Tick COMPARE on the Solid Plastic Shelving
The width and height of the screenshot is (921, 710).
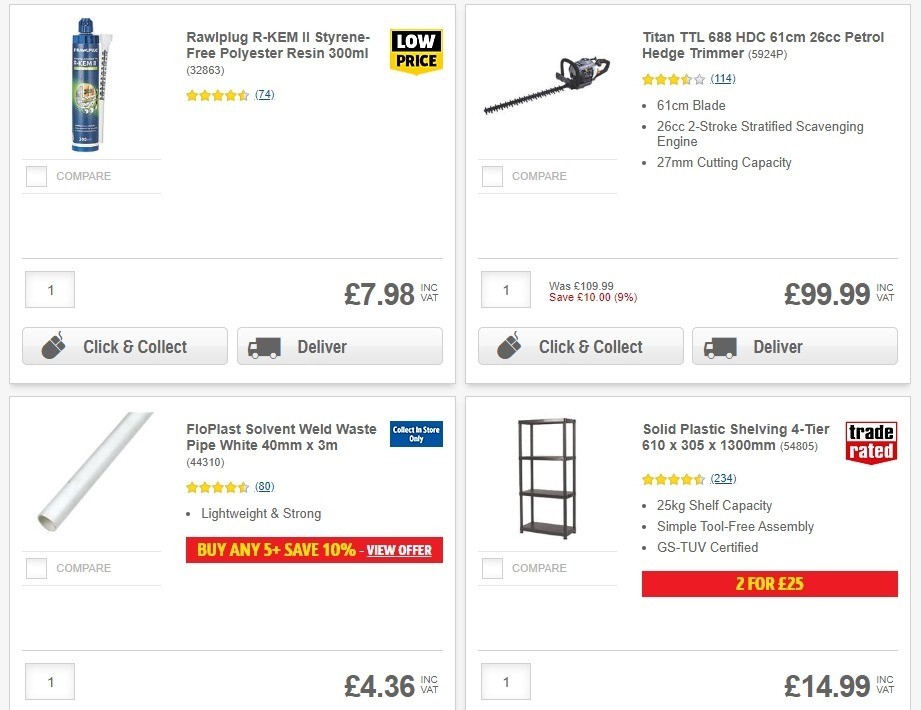click(x=492, y=568)
